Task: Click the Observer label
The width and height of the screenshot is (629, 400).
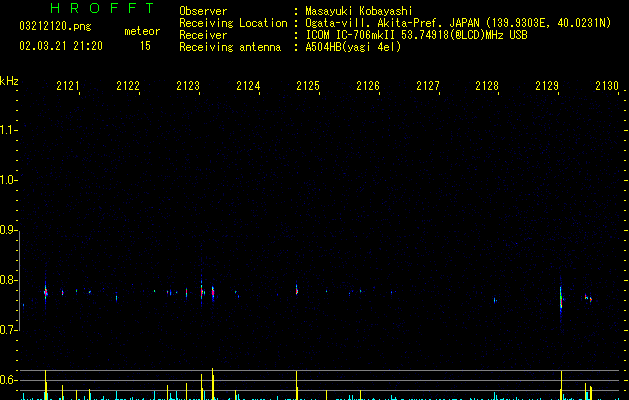Action: 203,11
